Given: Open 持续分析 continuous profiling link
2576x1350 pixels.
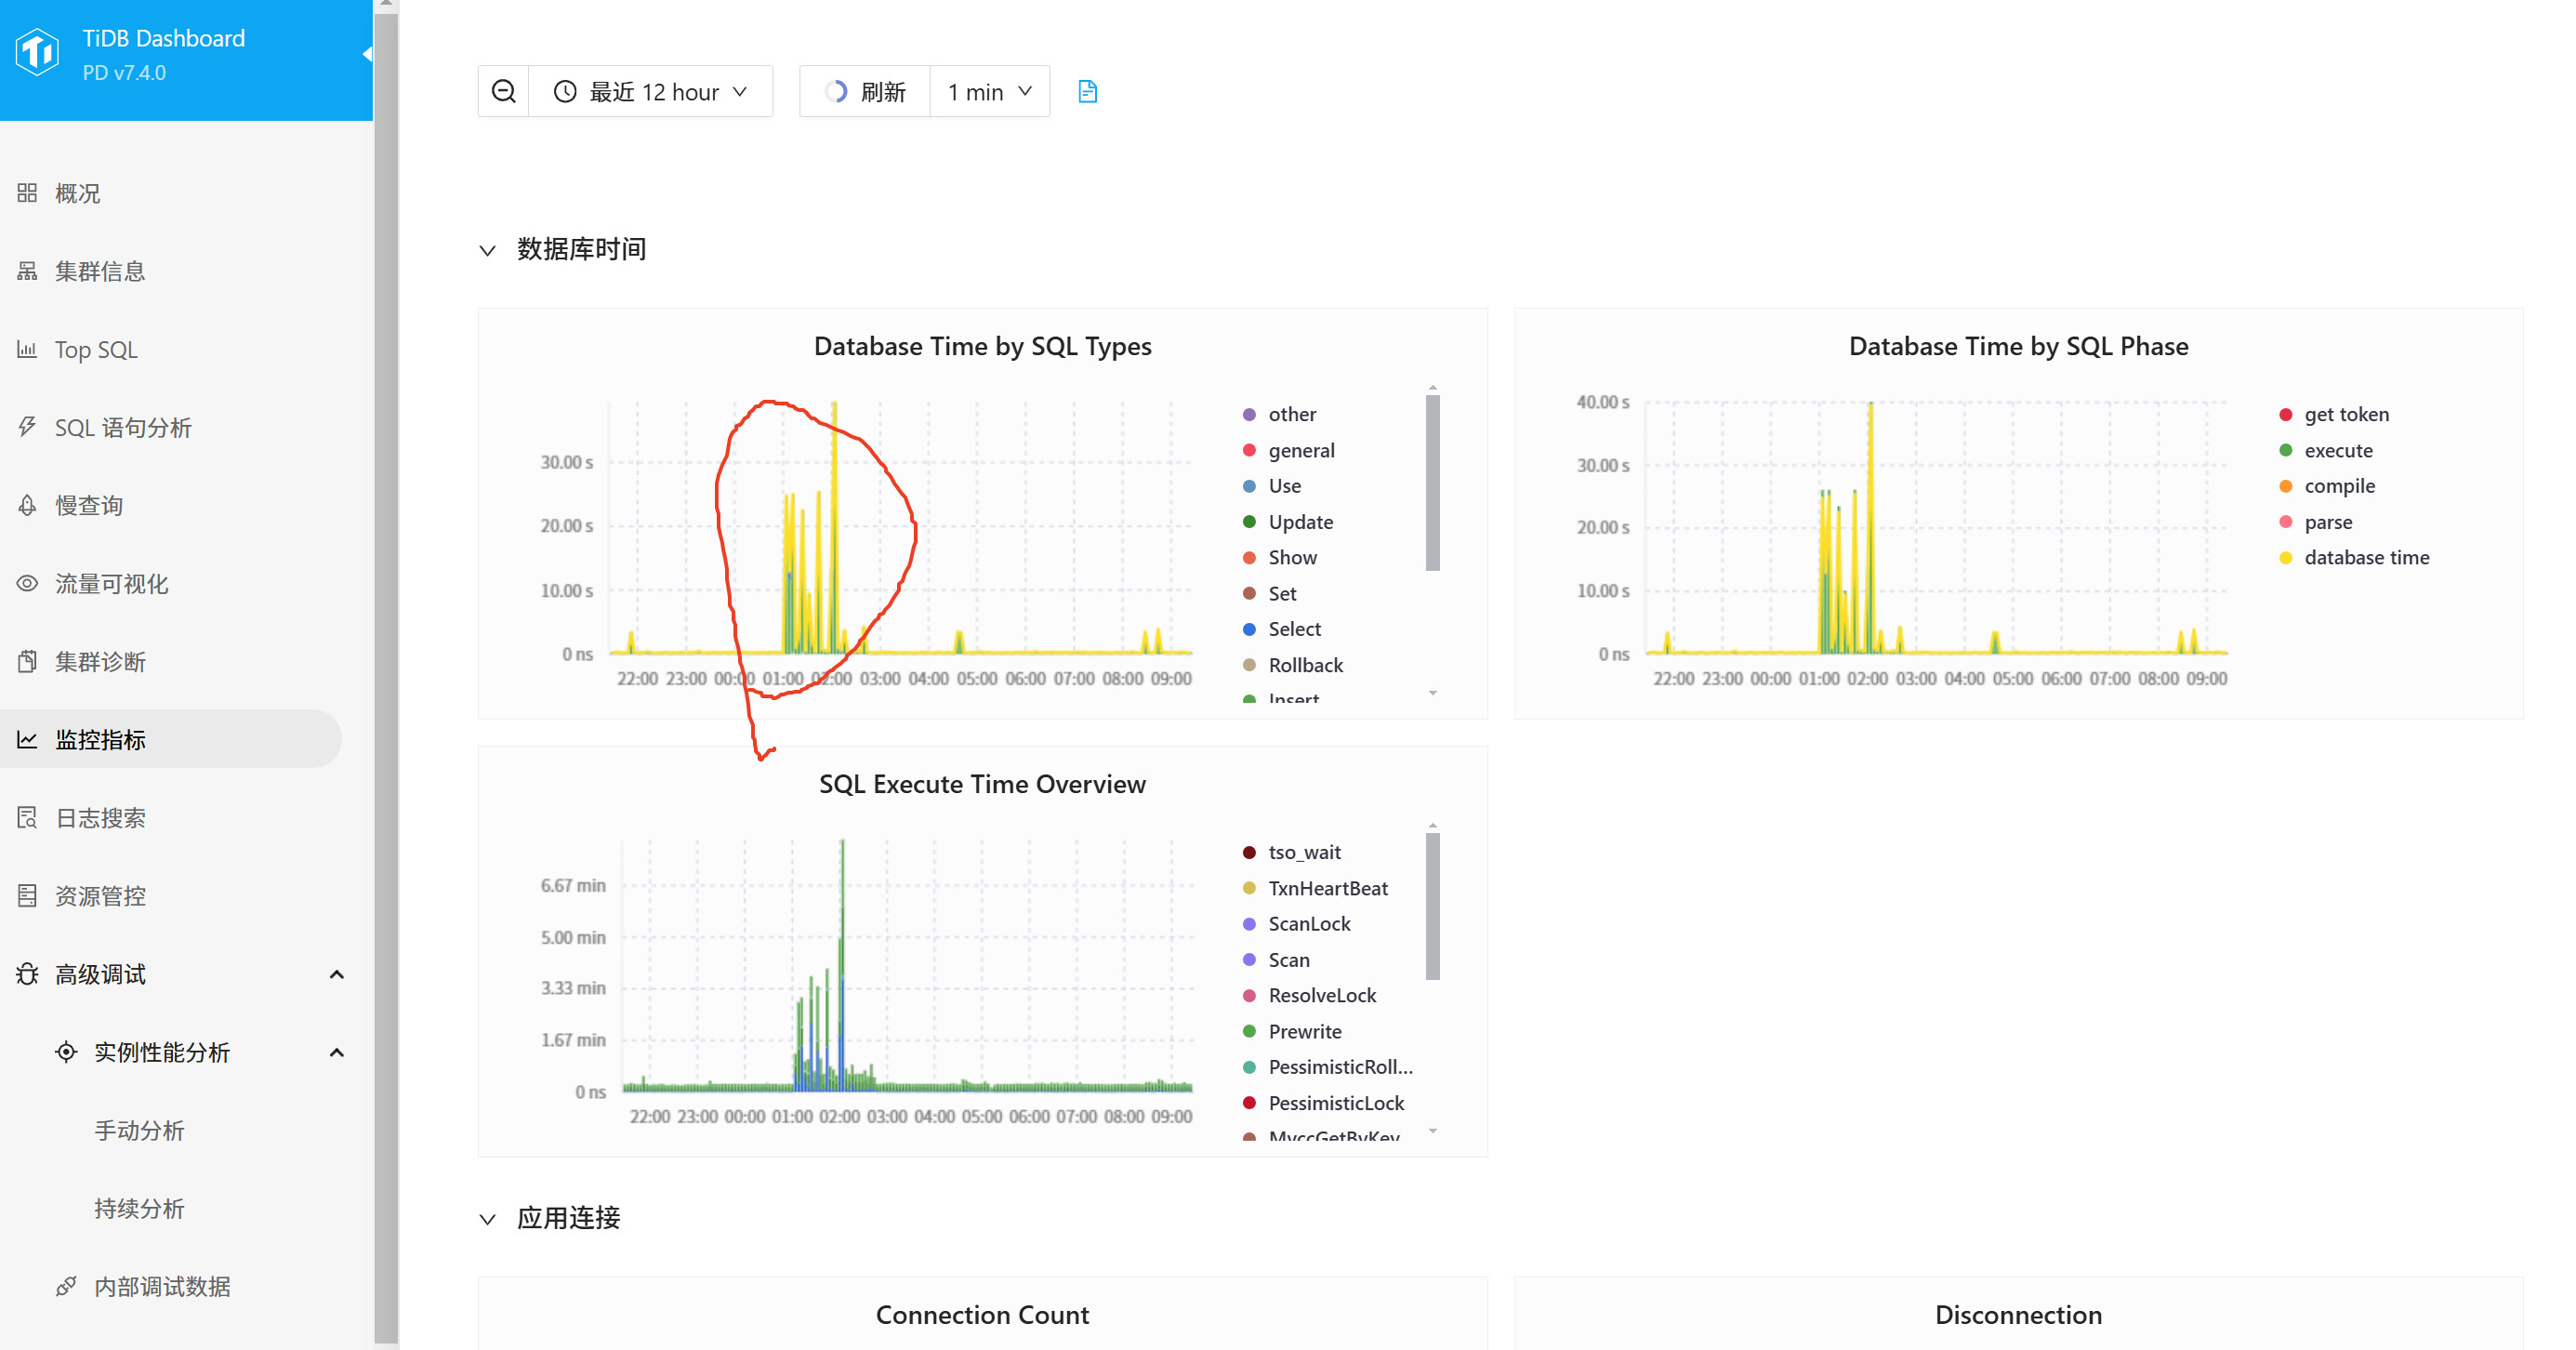Looking at the screenshot, I should [x=139, y=1208].
